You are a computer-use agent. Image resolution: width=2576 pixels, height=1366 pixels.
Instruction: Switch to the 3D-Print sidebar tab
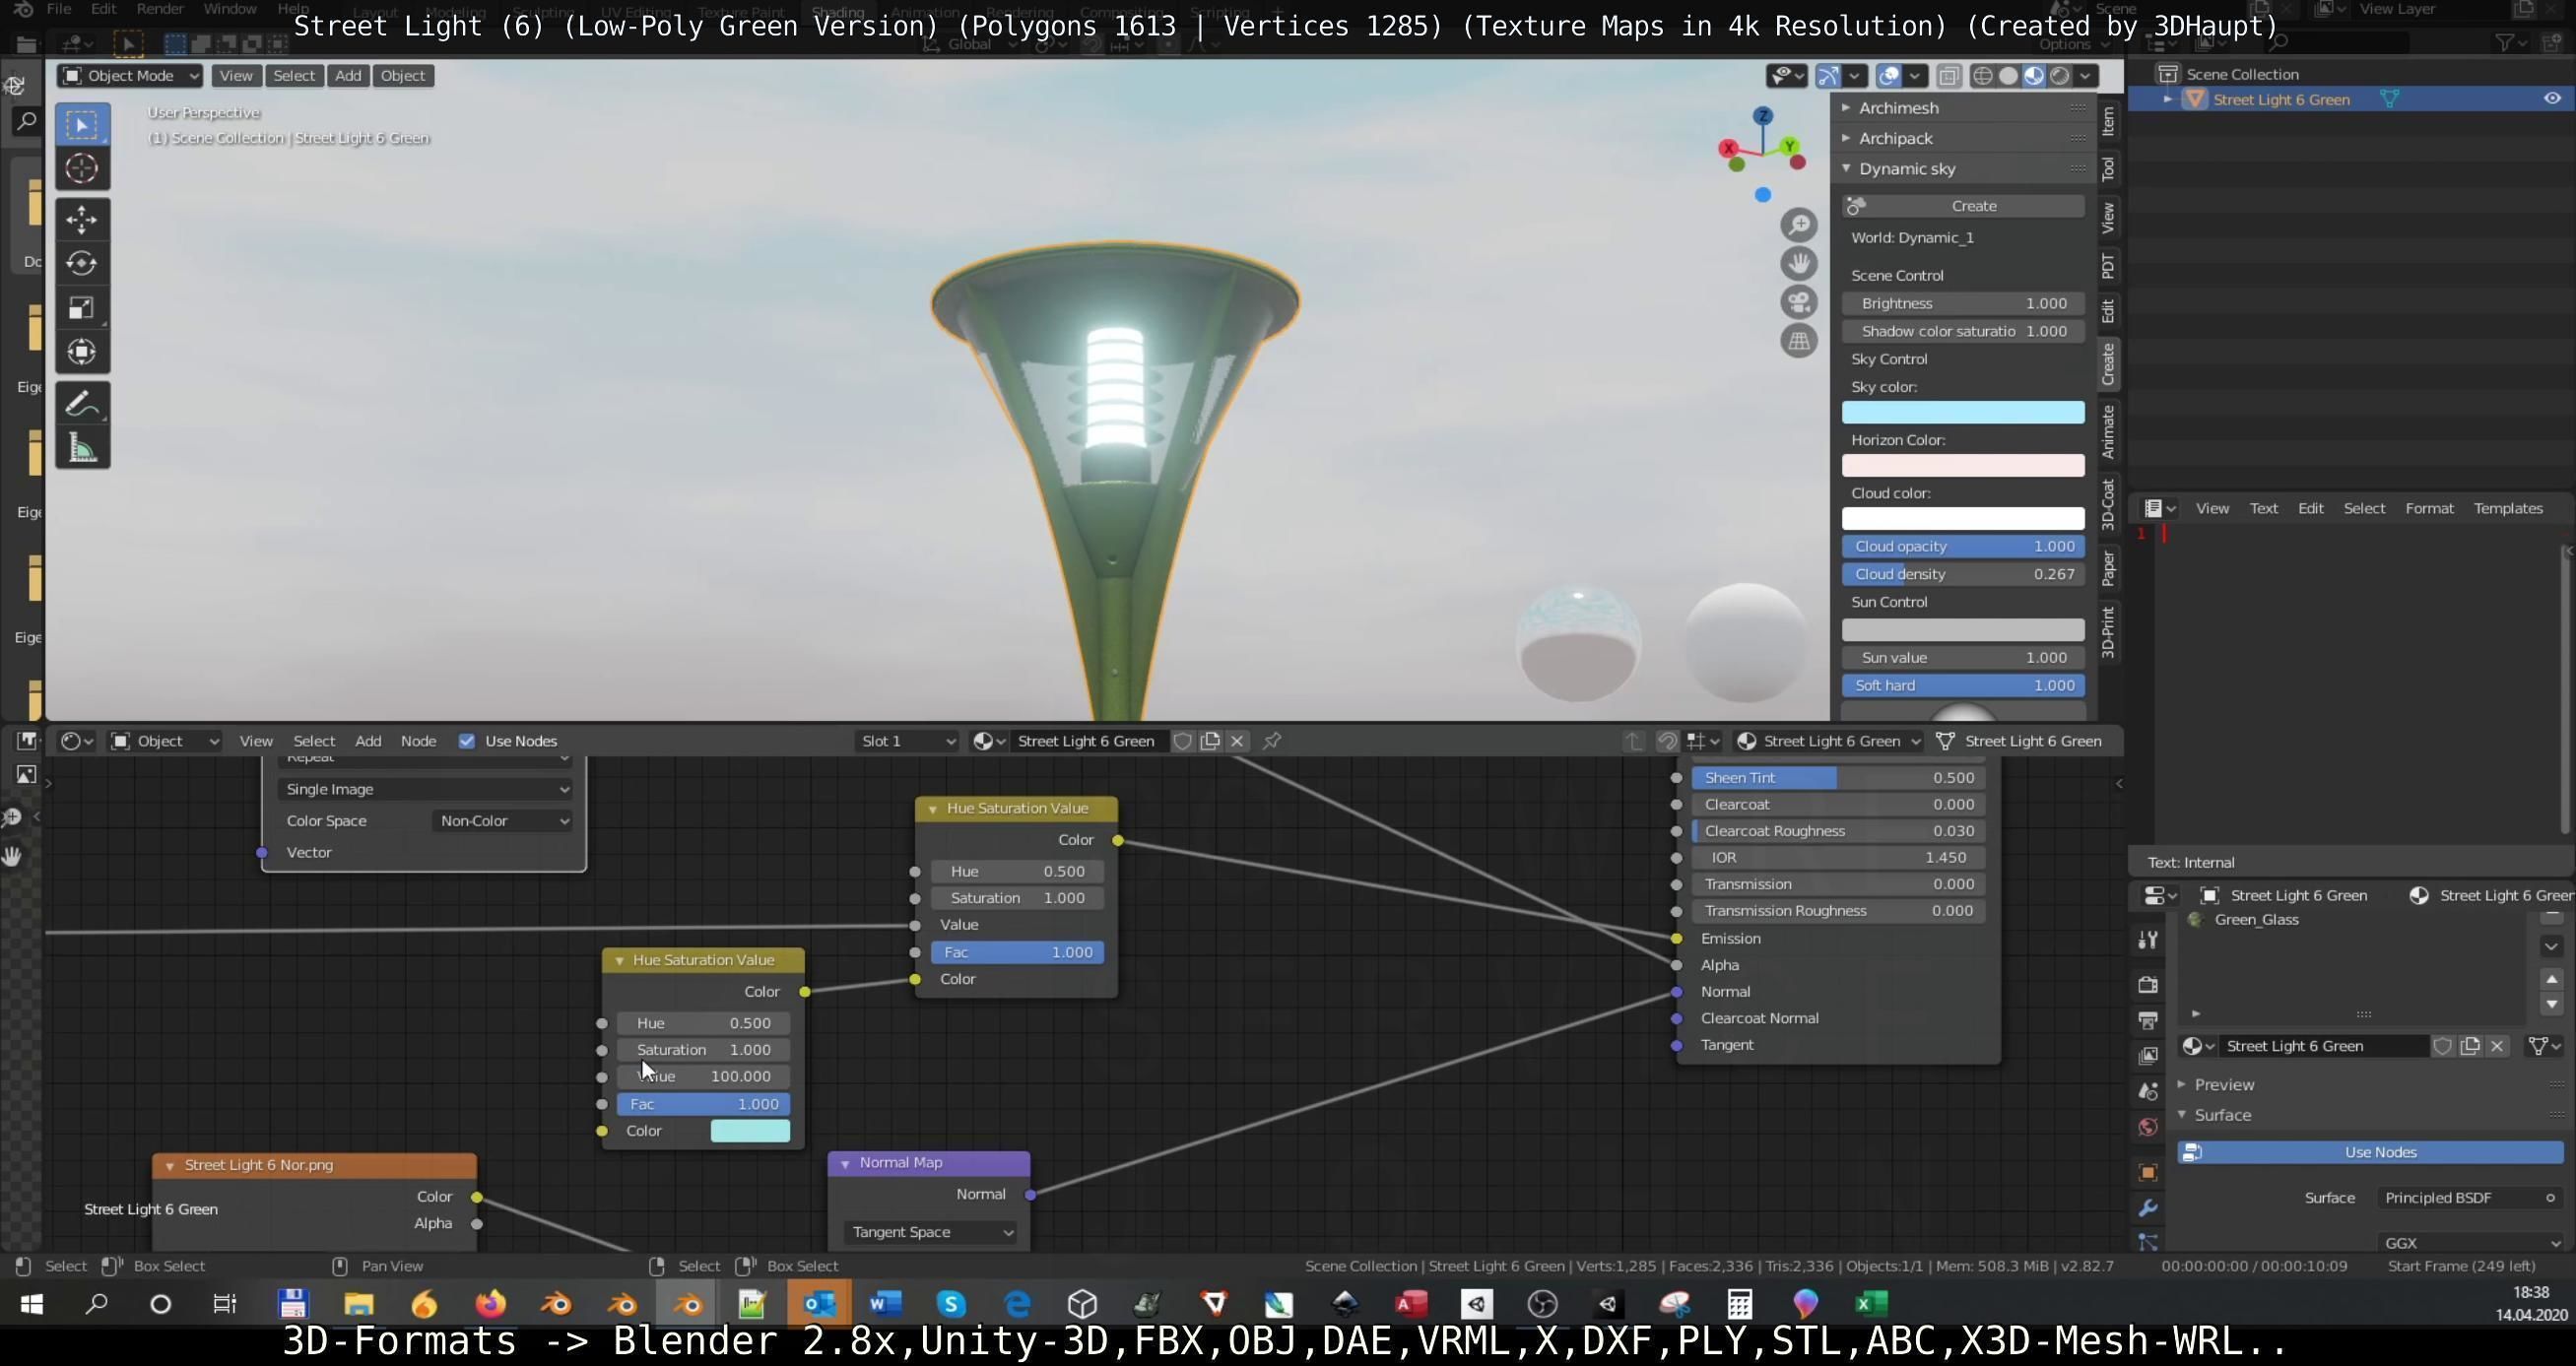(2108, 631)
